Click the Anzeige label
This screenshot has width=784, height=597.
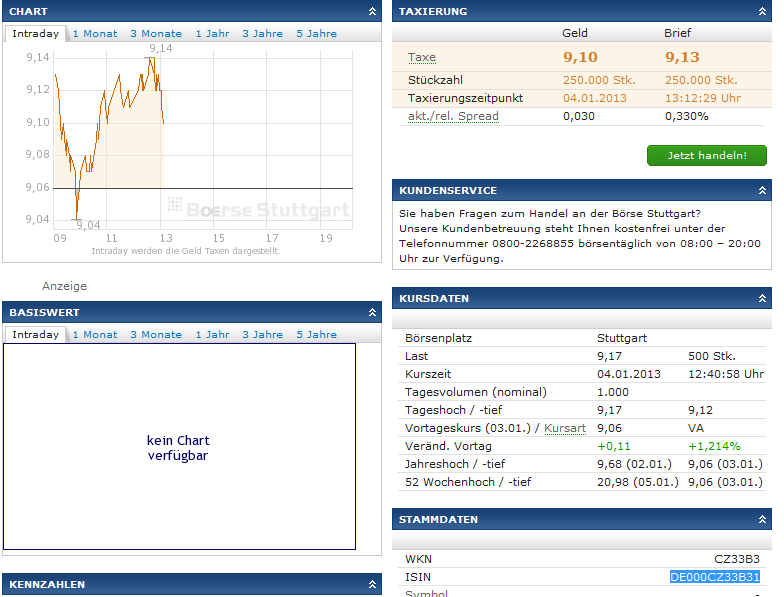coord(64,286)
